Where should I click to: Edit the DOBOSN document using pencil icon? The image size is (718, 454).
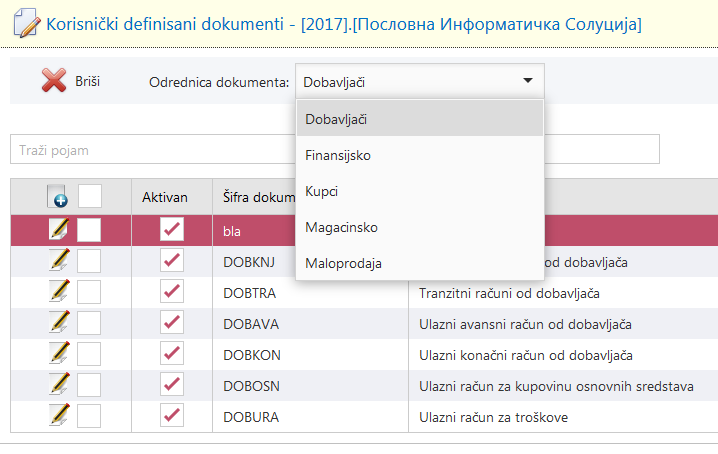59,385
